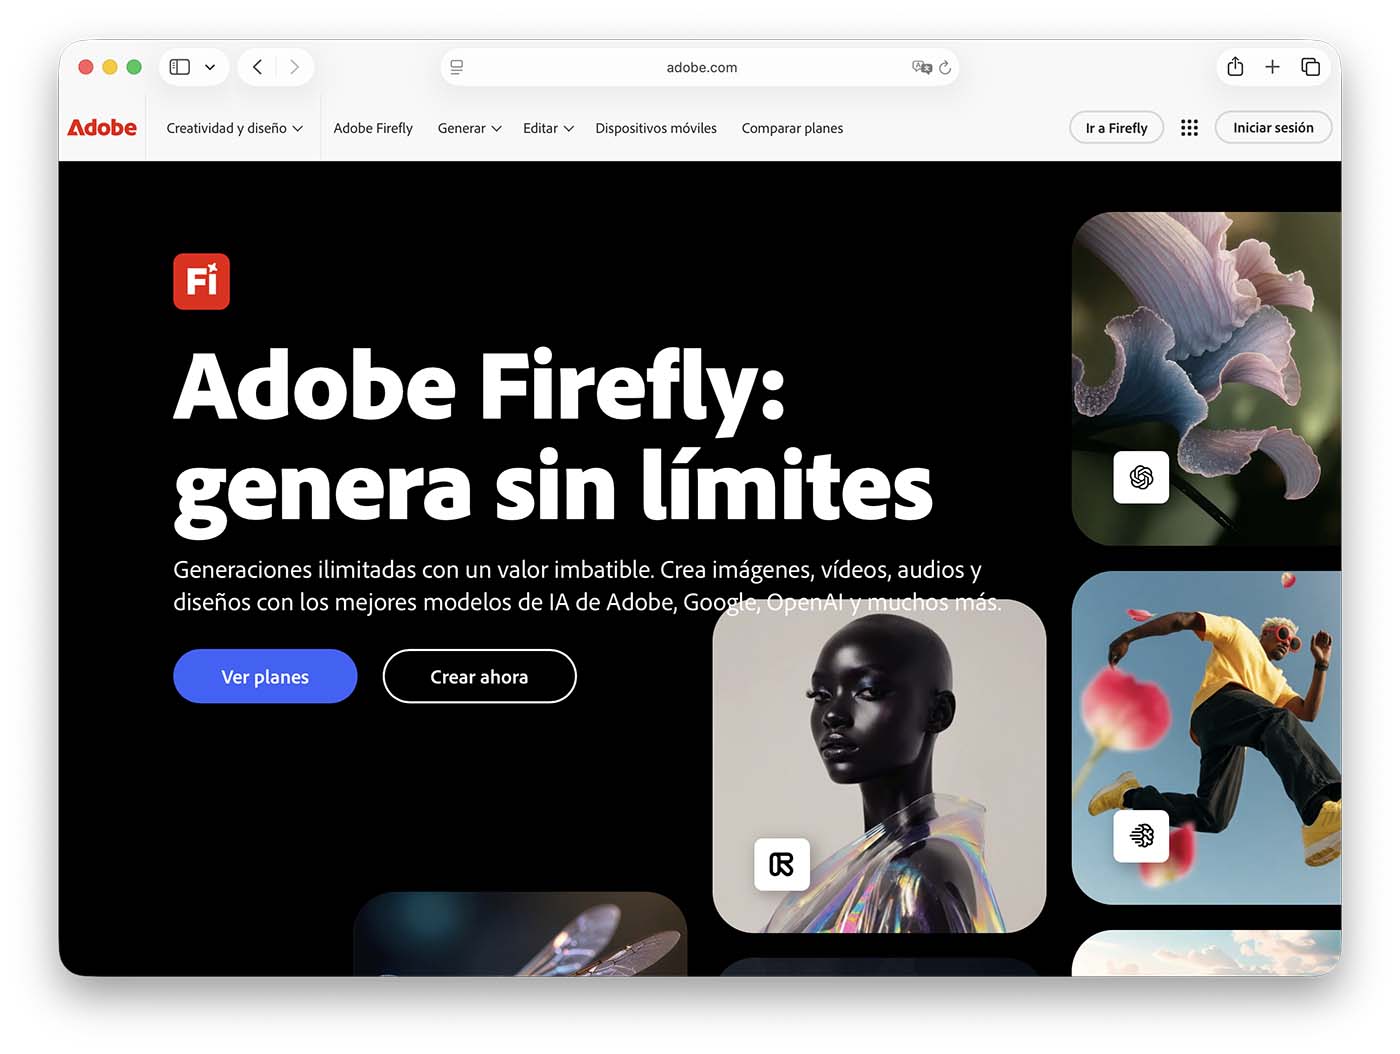Expand the Editar menu
Image resolution: width=1400 pixels, height=1054 pixels.
pyautogui.click(x=547, y=128)
